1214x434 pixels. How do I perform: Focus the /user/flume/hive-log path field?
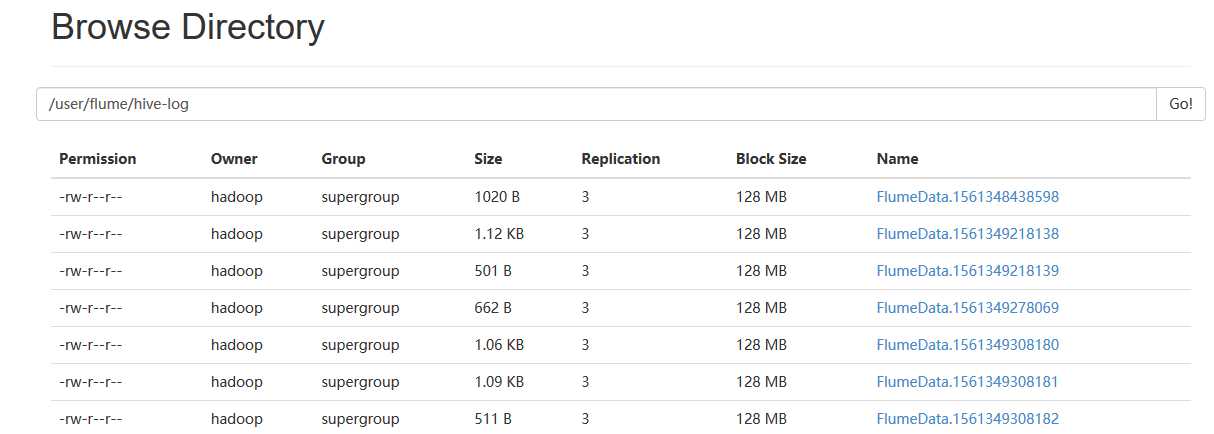tap(596, 104)
